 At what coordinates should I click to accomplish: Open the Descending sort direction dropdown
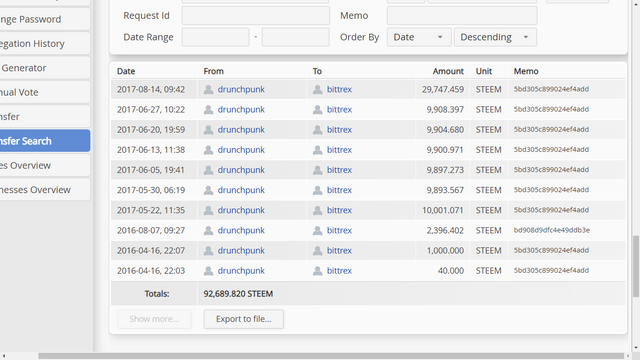click(x=495, y=37)
